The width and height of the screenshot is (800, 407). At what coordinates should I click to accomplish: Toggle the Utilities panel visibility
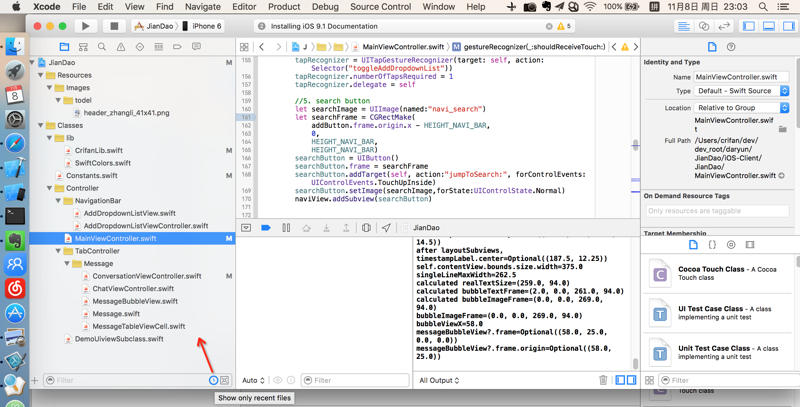[x=789, y=26]
